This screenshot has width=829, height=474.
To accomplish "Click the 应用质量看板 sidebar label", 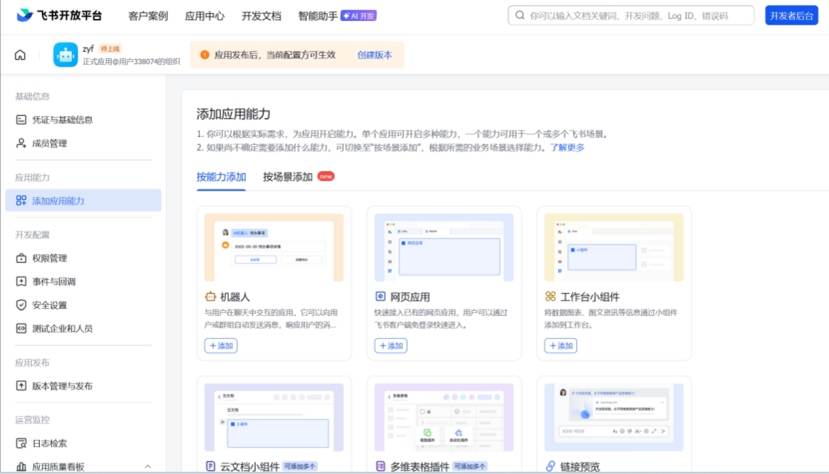I will click(x=58, y=467).
